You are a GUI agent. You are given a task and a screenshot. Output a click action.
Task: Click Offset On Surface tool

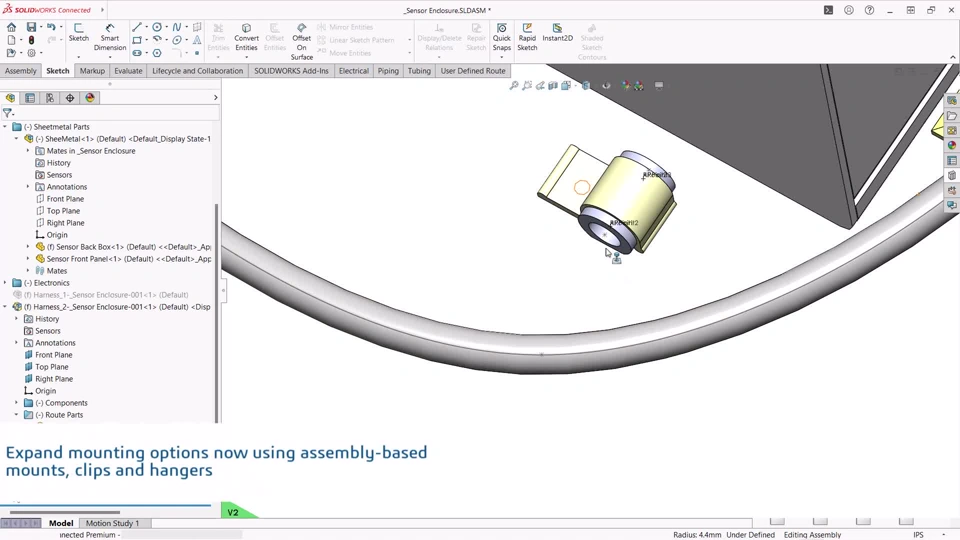302,42
